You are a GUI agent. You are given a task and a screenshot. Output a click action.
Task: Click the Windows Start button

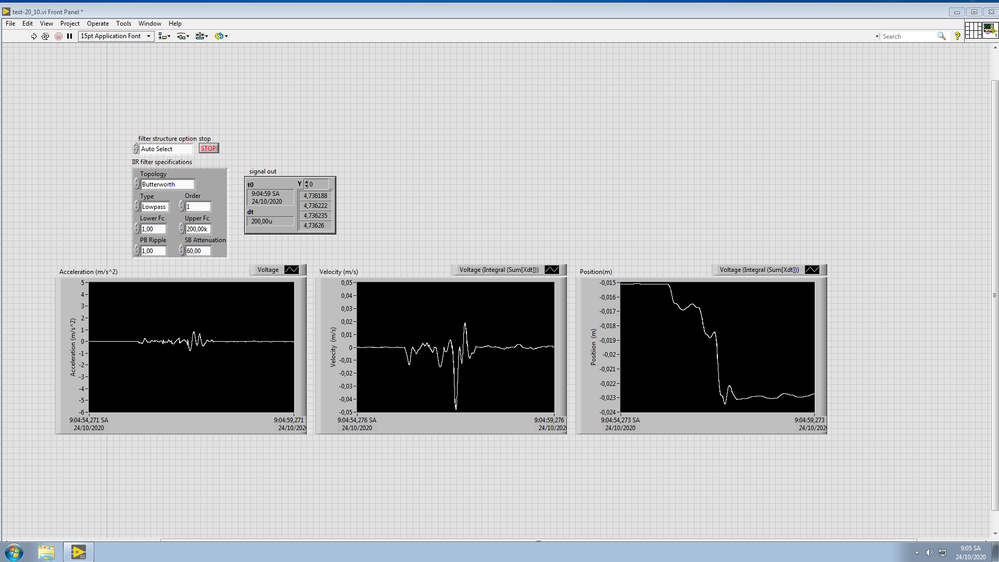(14, 552)
